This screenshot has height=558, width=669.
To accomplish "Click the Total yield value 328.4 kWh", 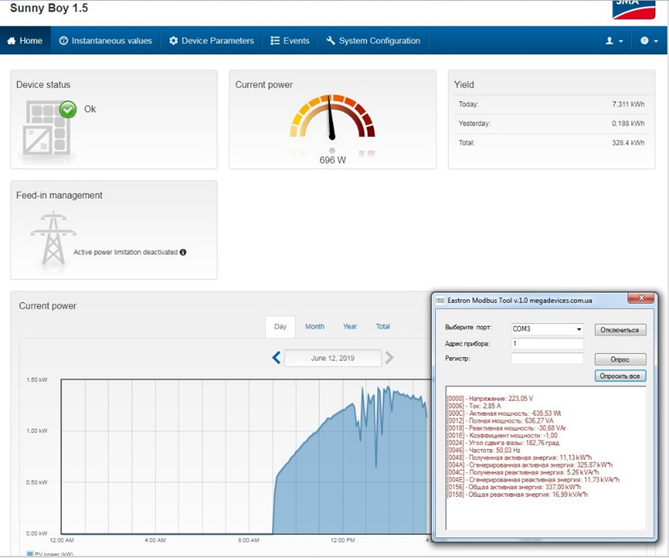I will pyautogui.click(x=628, y=142).
